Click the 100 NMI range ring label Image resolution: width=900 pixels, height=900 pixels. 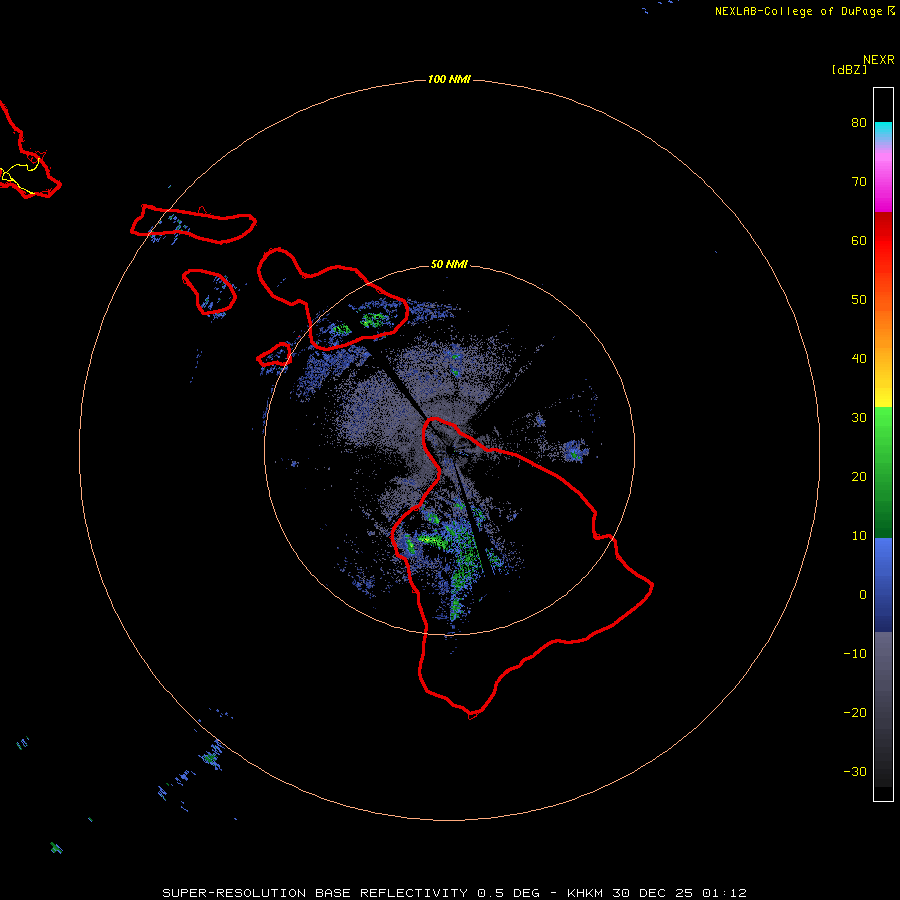click(449, 79)
